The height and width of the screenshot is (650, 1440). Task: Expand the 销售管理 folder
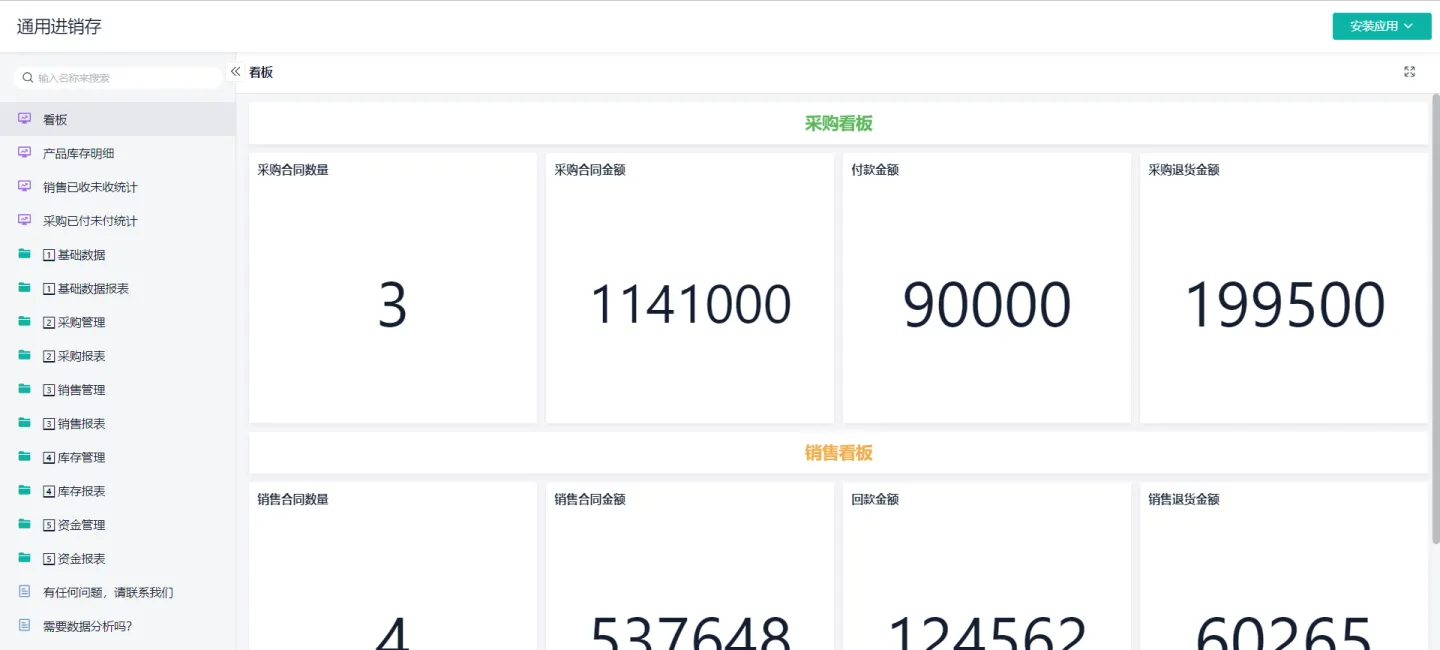click(118, 390)
